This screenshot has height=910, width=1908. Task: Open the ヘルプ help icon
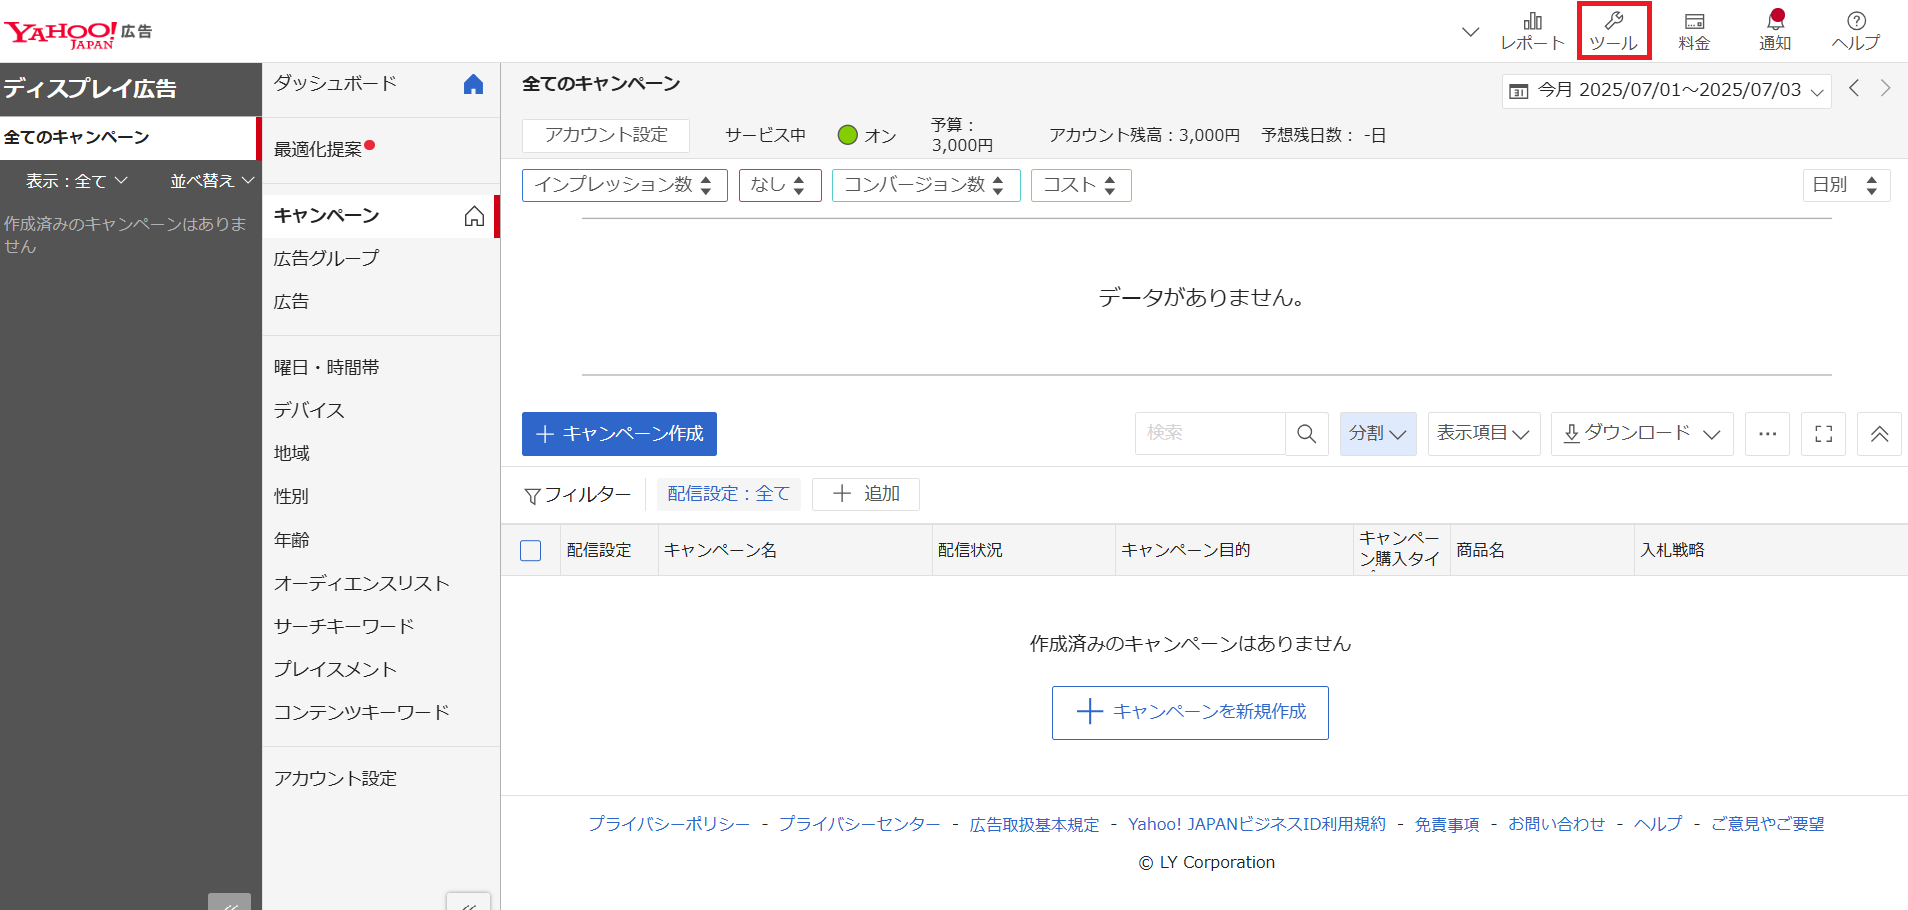[1856, 31]
